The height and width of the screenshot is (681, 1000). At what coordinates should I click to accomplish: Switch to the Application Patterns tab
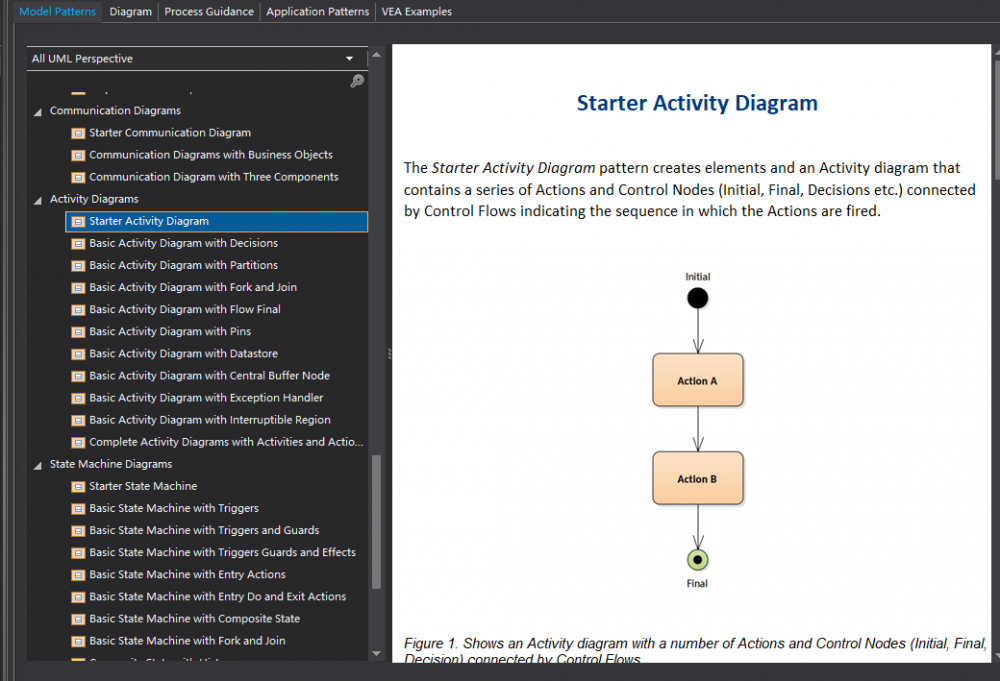317,11
